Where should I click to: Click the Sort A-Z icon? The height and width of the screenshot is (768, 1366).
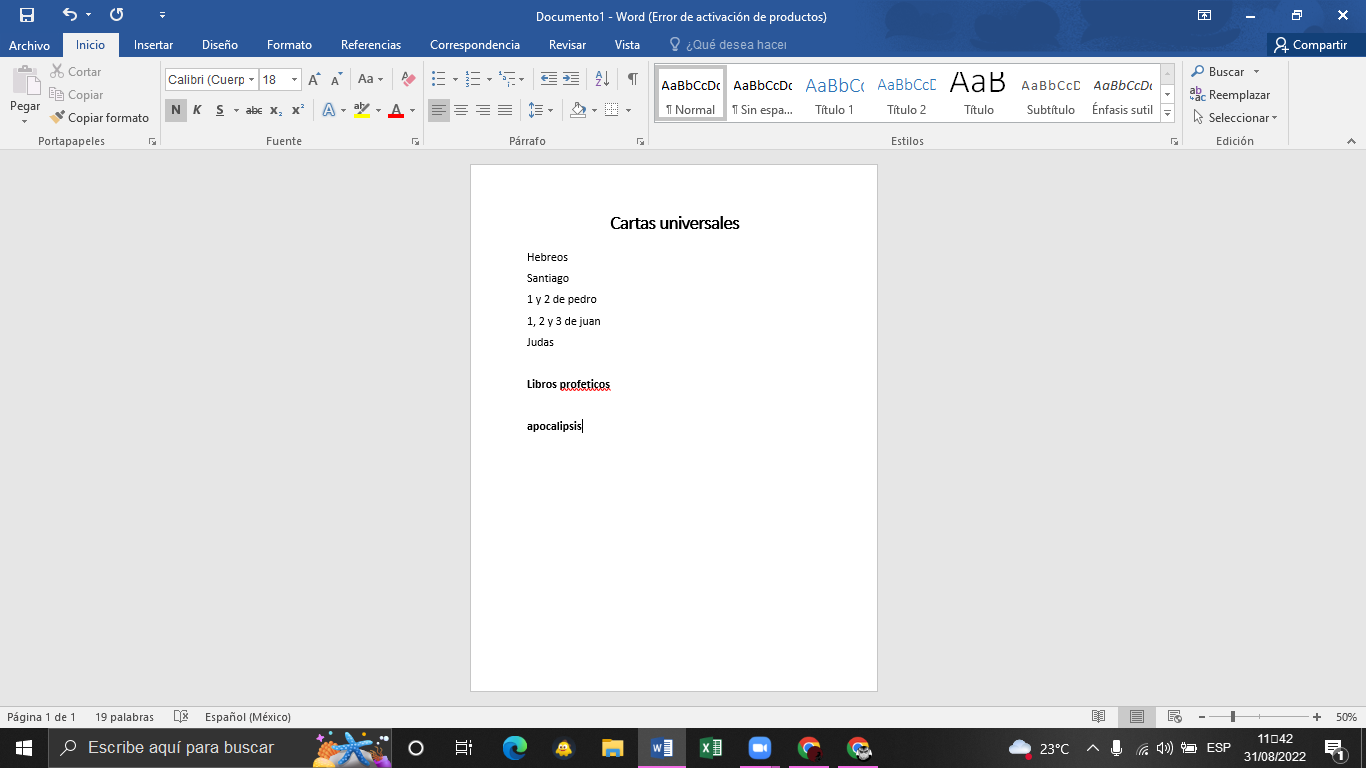602,79
